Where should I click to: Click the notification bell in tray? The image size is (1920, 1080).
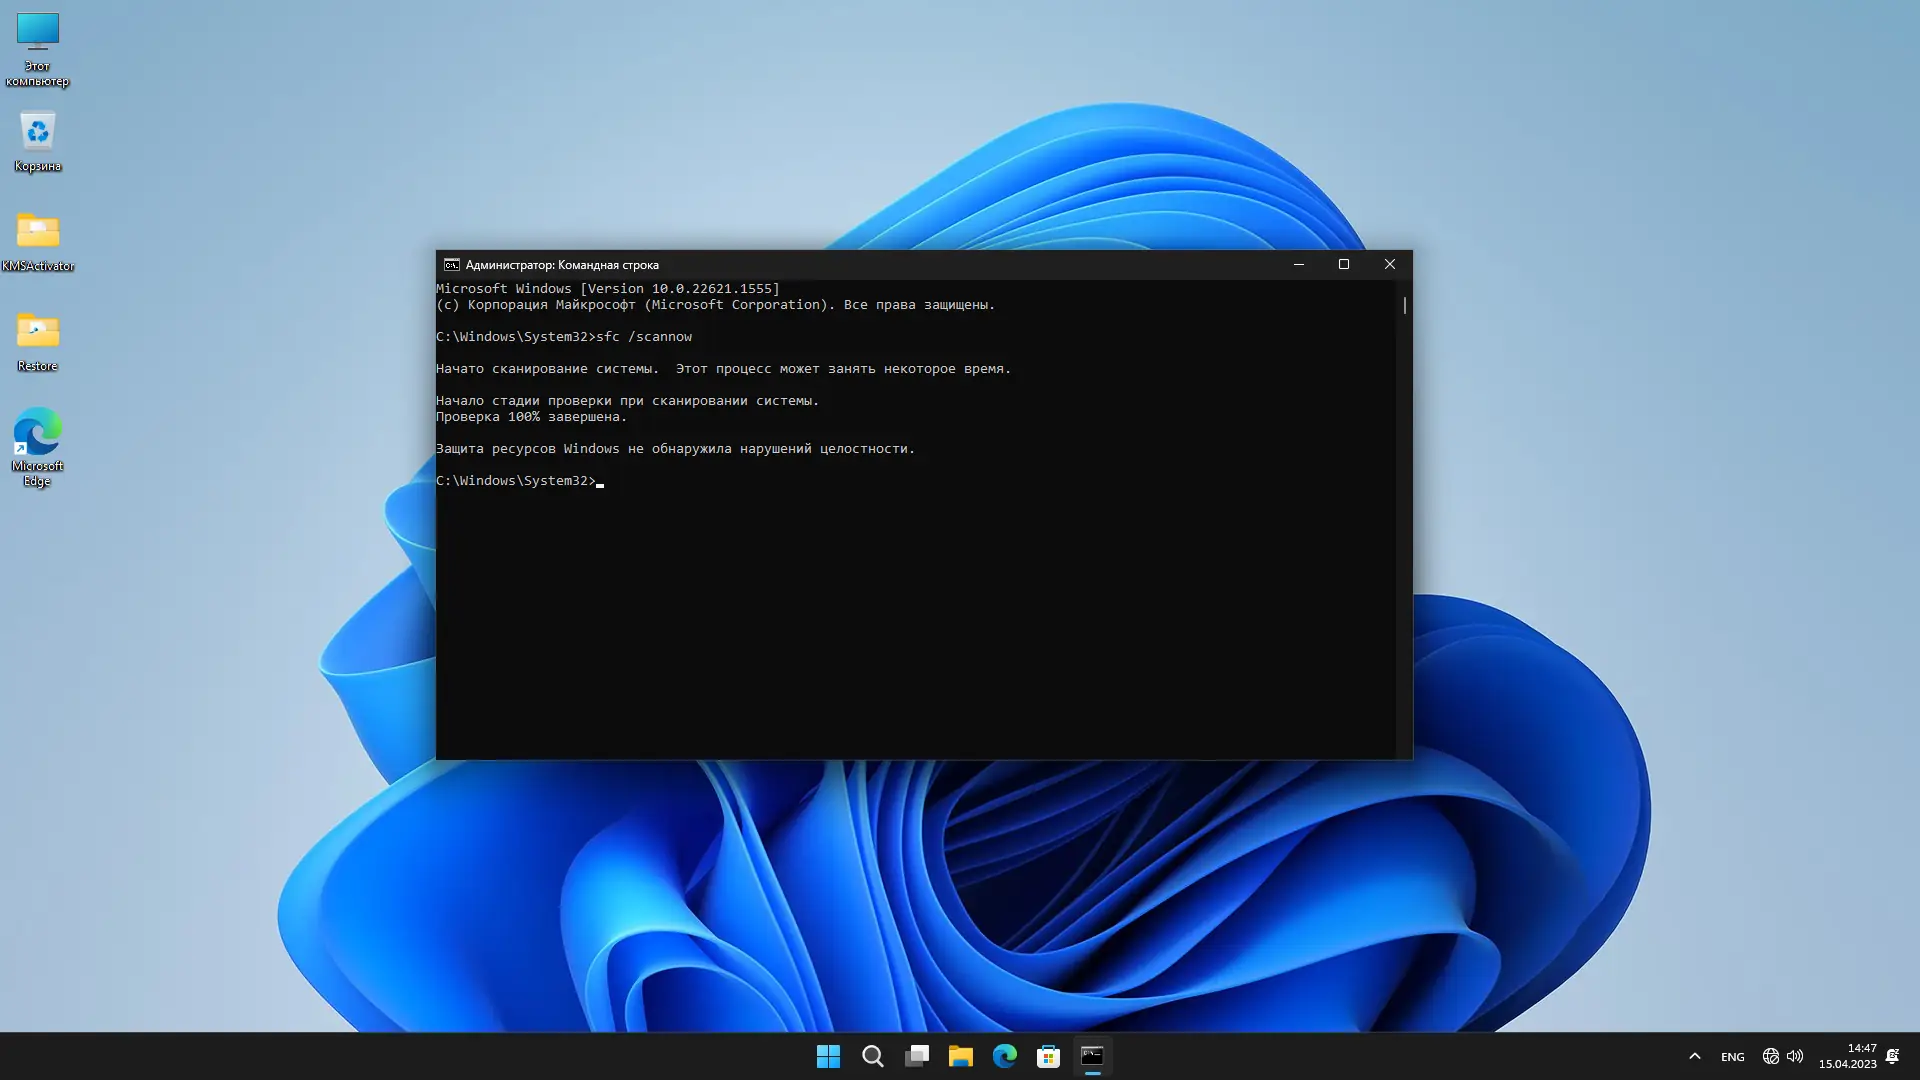[1892, 1056]
